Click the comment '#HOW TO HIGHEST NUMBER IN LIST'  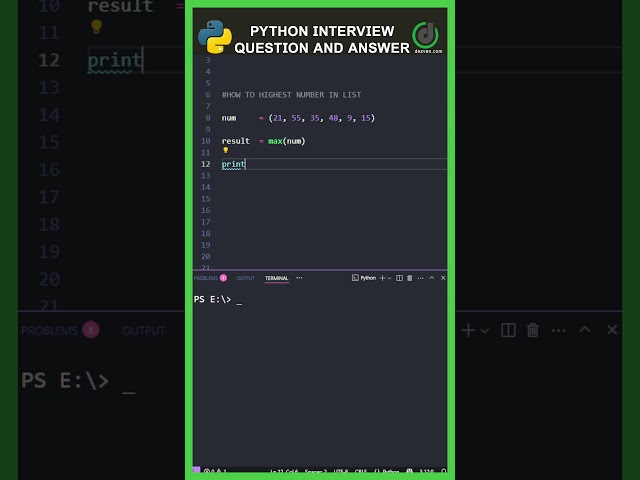point(291,95)
